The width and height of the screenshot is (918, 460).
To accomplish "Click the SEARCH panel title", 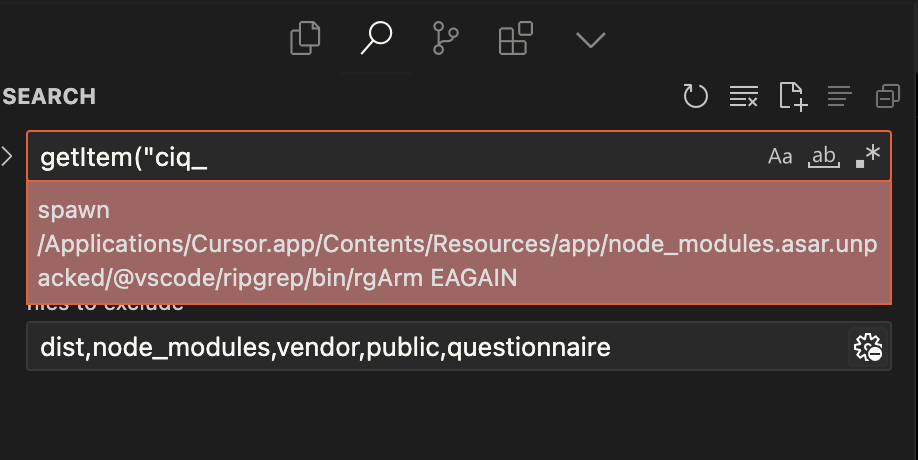I will pyautogui.click(x=49, y=97).
